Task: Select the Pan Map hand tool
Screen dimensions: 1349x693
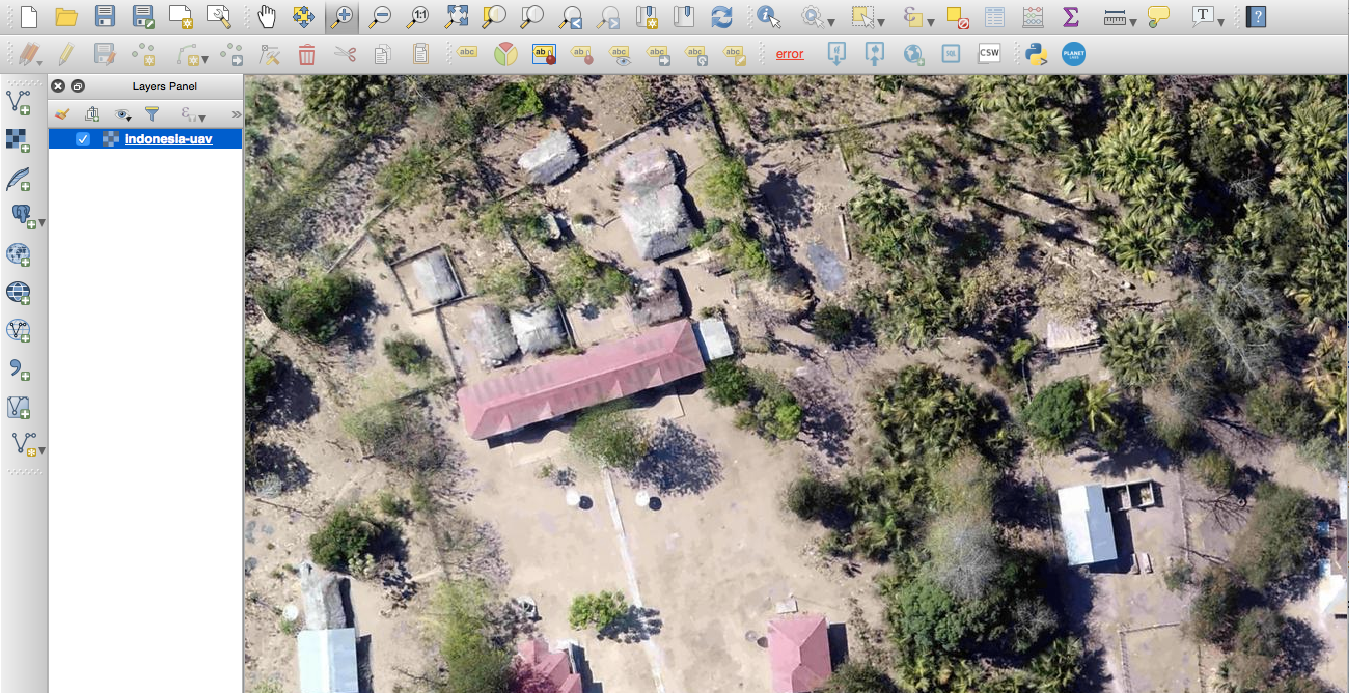Action: pyautogui.click(x=267, y=17)
